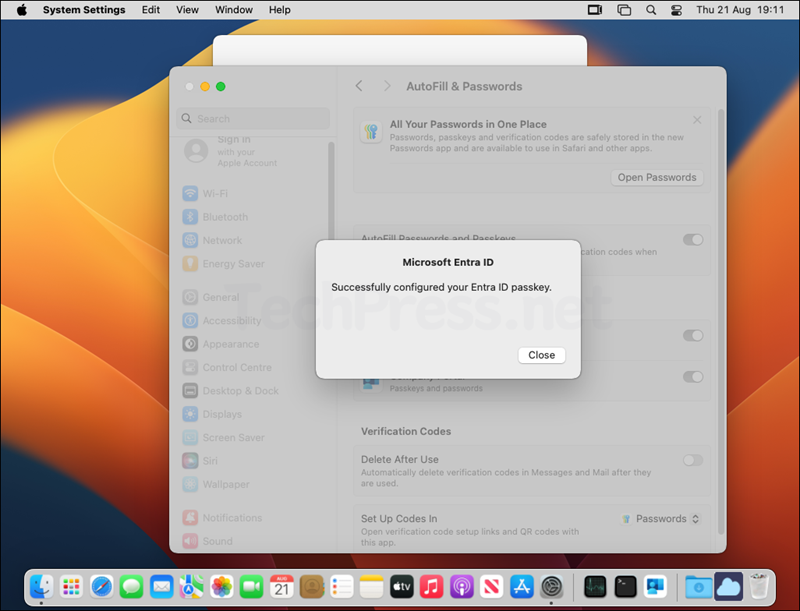Open Displays settings

pos(212,414)
